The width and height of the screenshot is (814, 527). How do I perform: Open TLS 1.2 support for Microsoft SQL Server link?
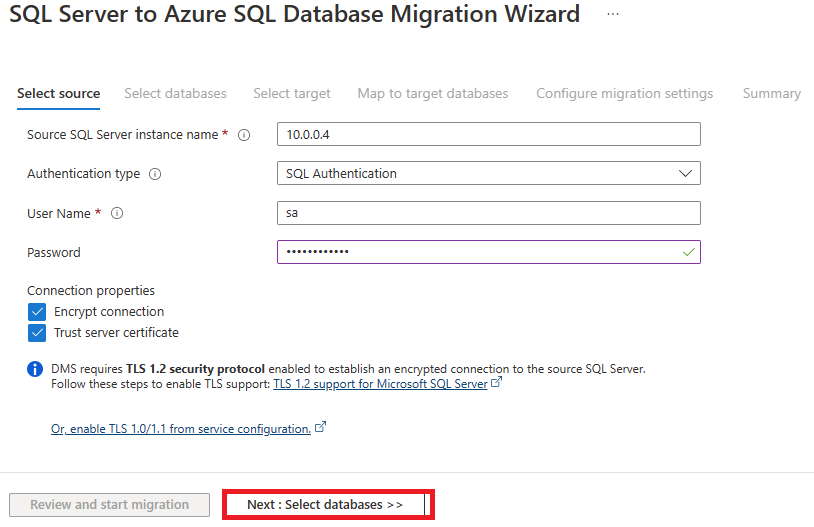click(x=381, y=384)
